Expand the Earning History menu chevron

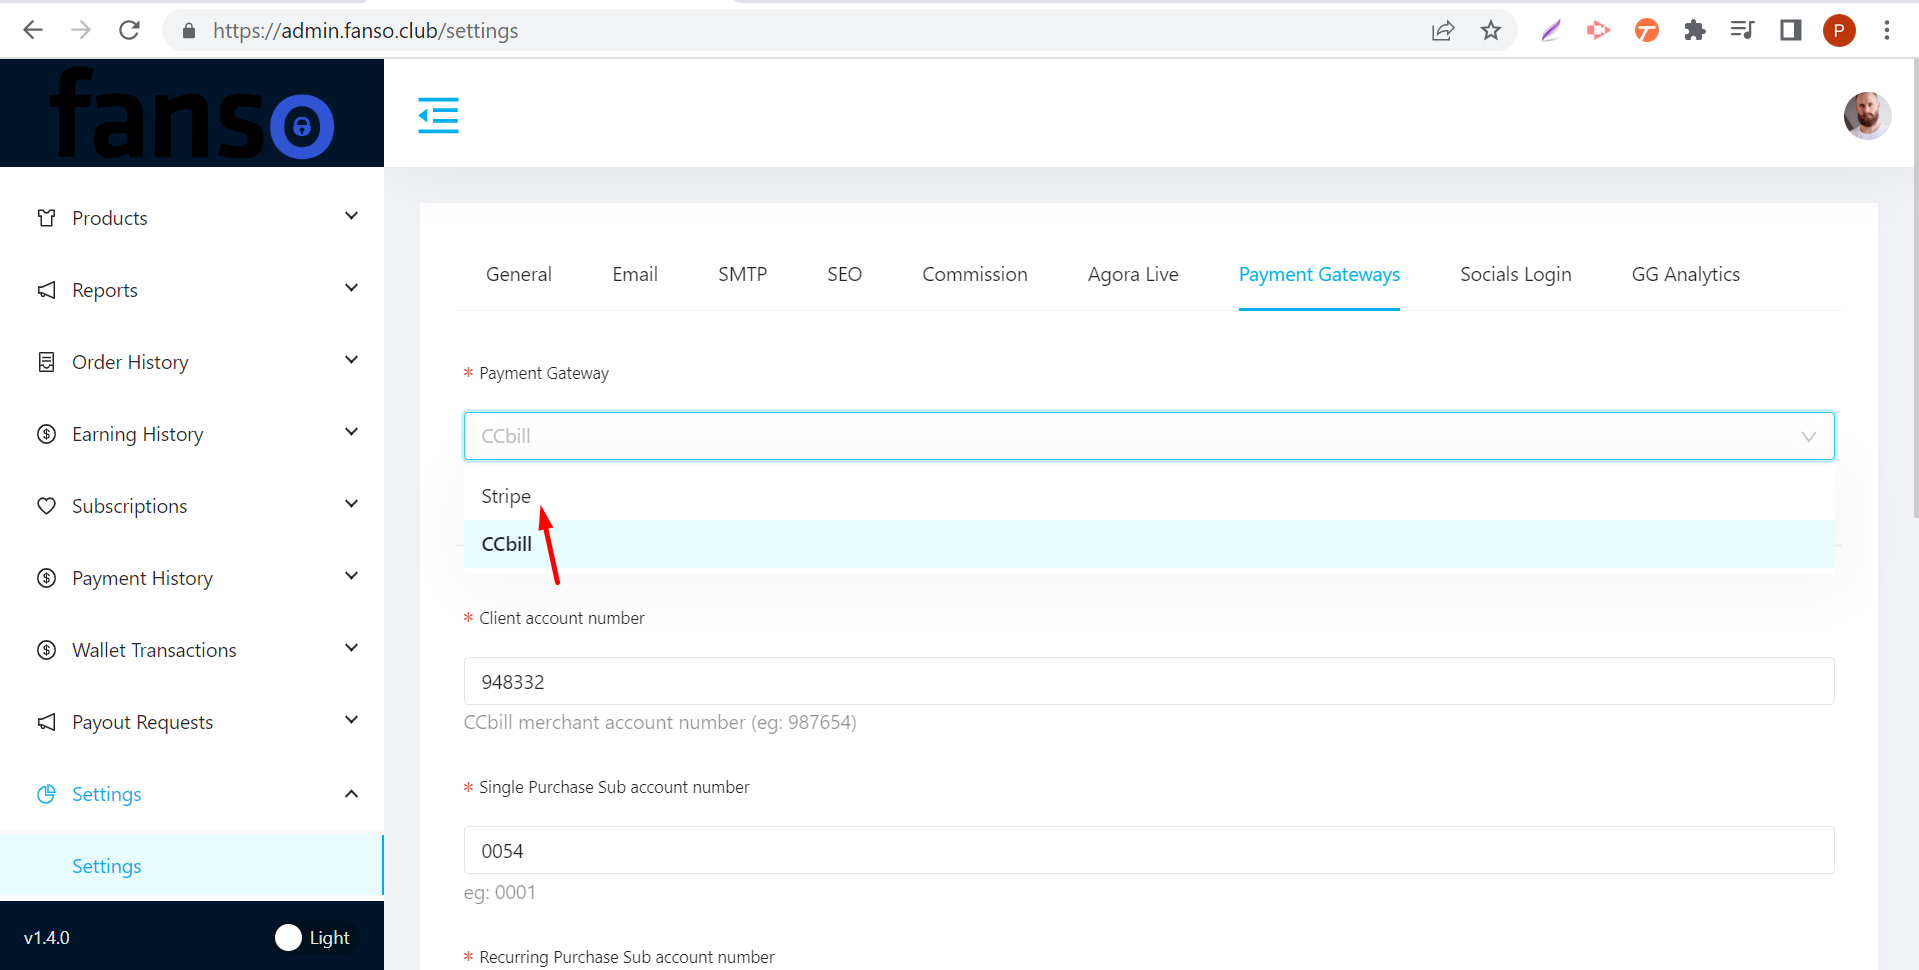pyautogui.click(x=351, y=433)
